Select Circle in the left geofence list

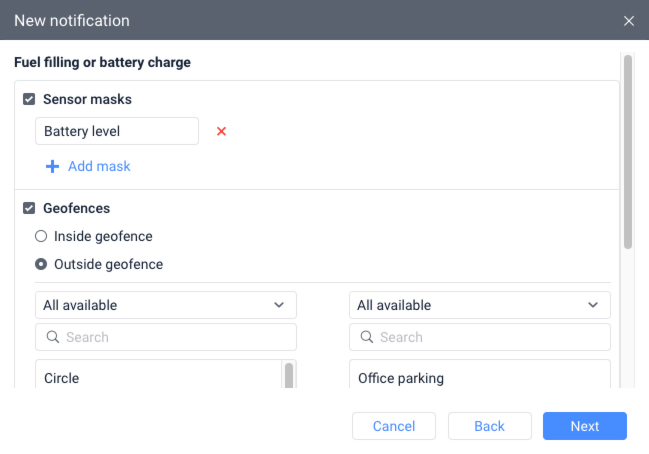click(x=62, y=378)
